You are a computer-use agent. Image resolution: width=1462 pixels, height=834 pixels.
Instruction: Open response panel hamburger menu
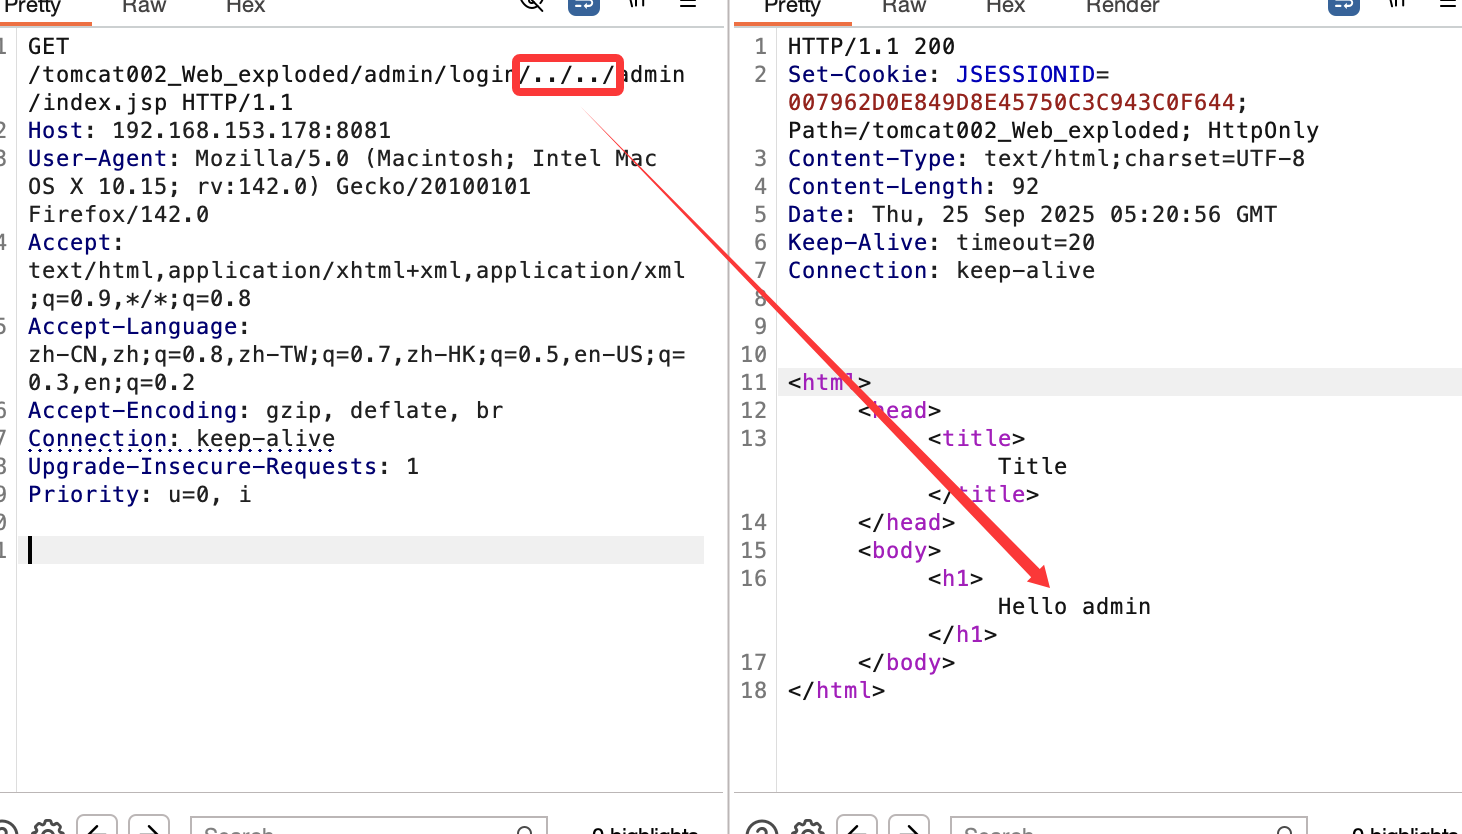click(x=1448, y=4)
